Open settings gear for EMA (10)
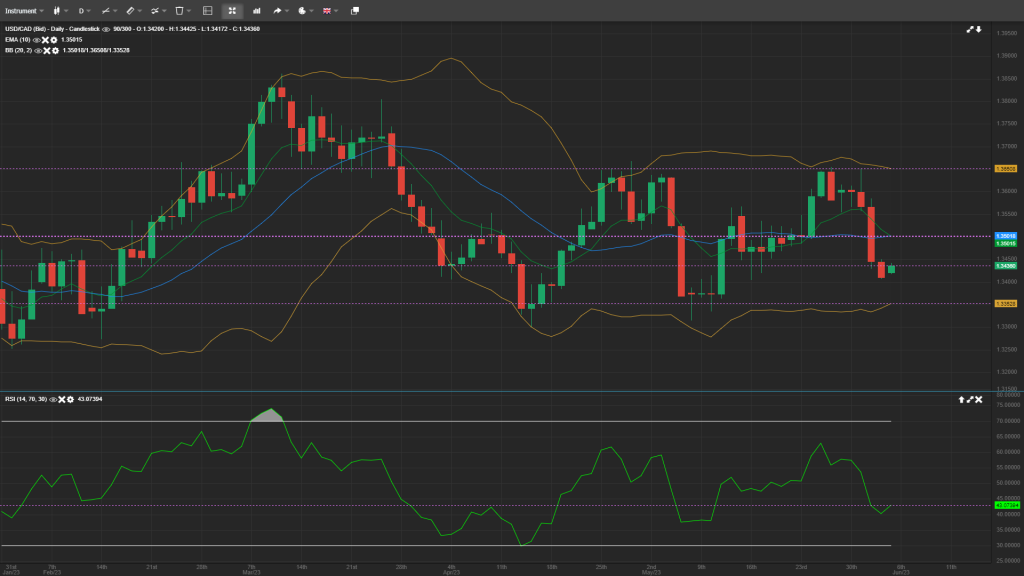Viewport: 1024px width, 576px height. [54, 40]
